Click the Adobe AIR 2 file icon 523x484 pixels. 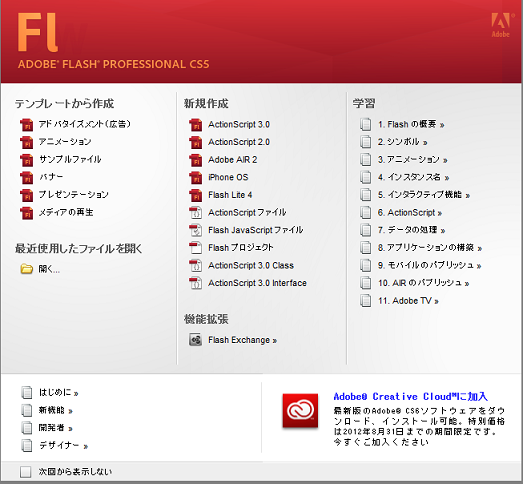coord(196,160)
